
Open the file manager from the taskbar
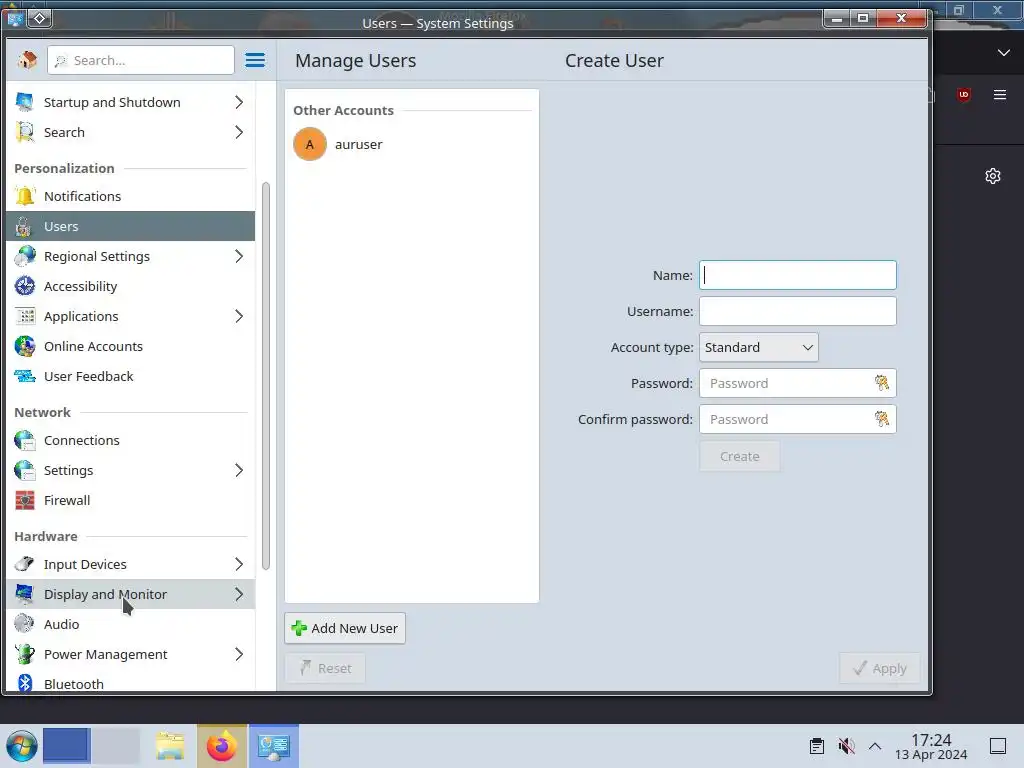(x=170, y=746)
